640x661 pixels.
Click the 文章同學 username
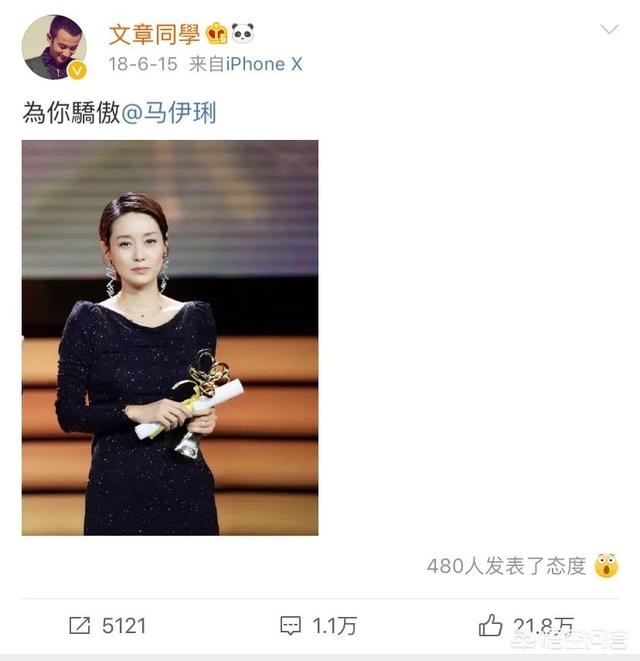click(x=154, y=34)
